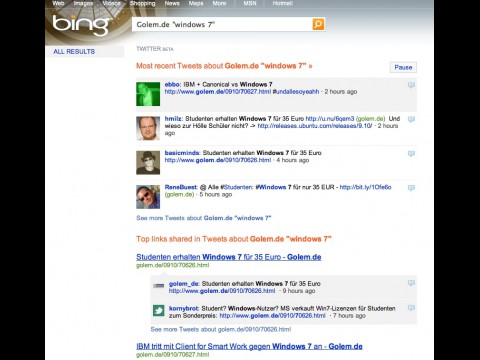Open basicminds' profile photo
This screenshot has width=480, height=360.
148,163
